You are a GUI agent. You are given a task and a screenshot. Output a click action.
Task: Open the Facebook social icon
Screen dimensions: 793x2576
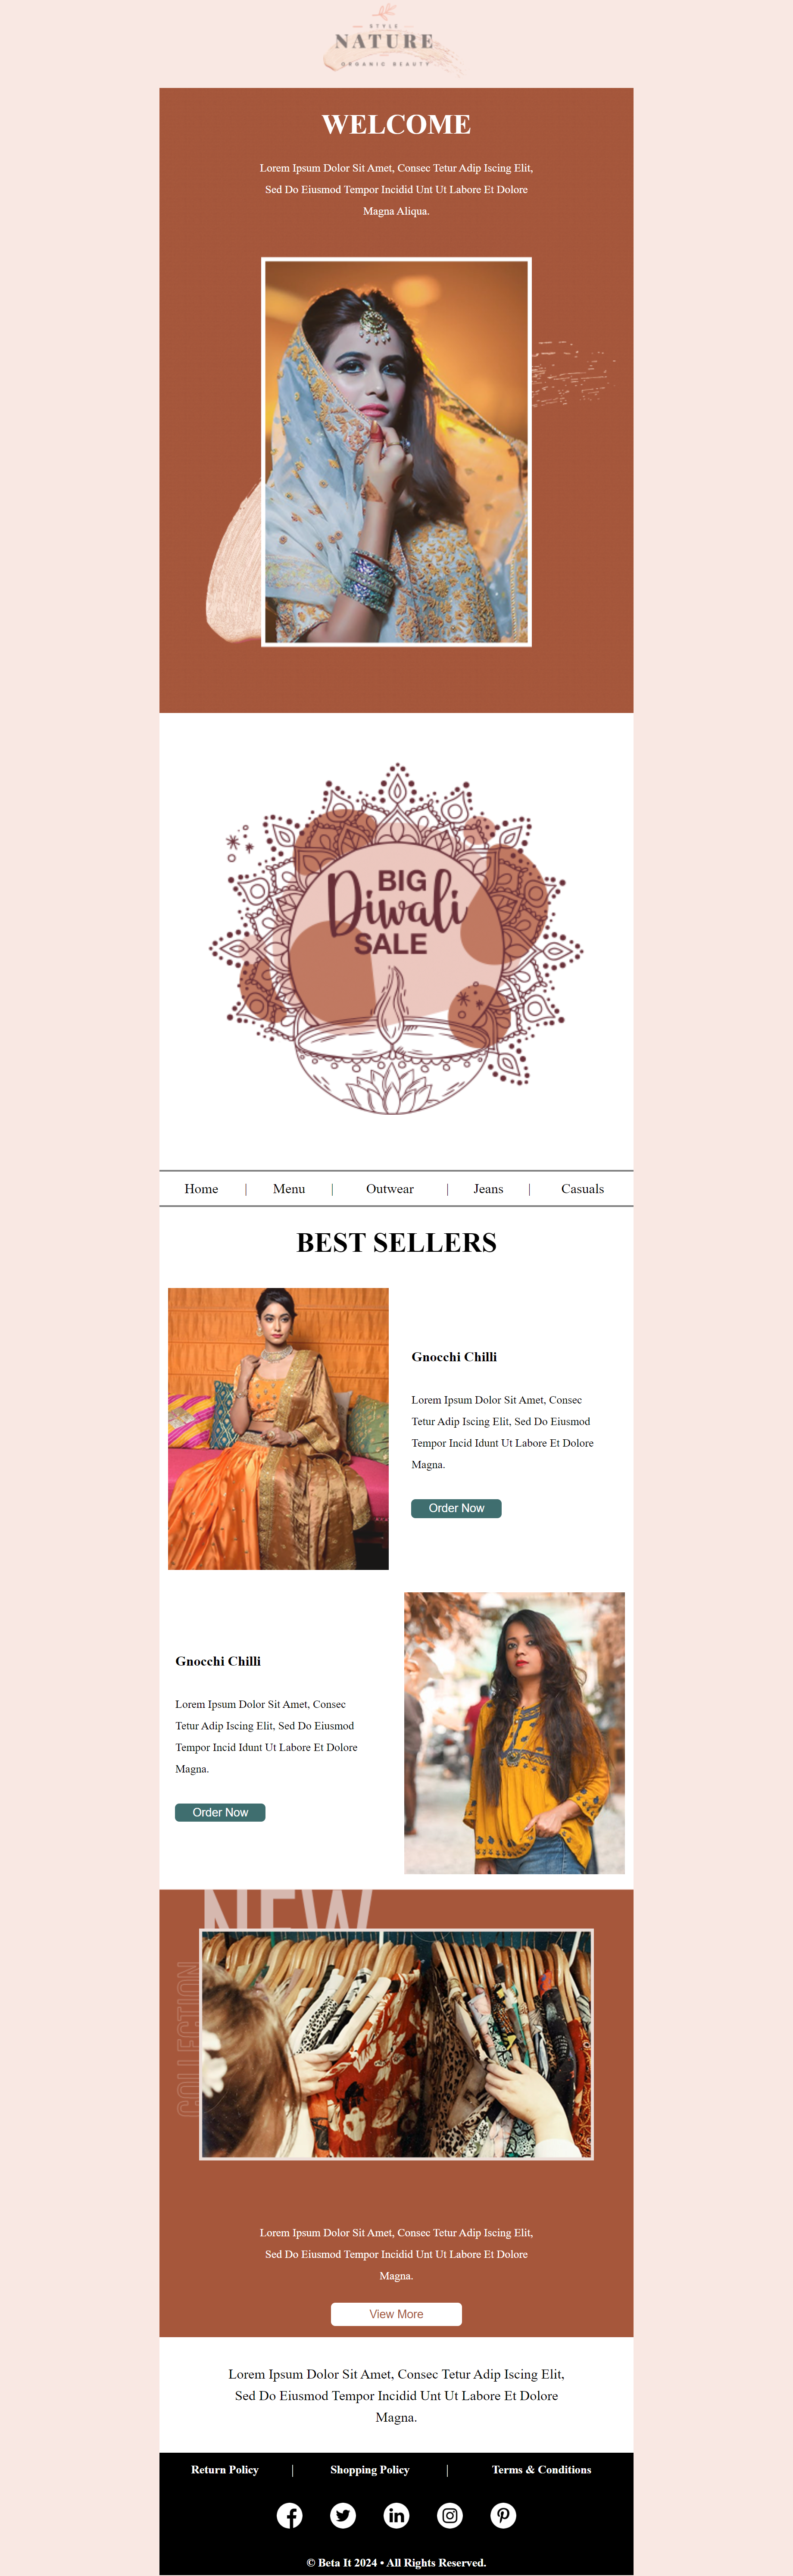[290, 2515]
